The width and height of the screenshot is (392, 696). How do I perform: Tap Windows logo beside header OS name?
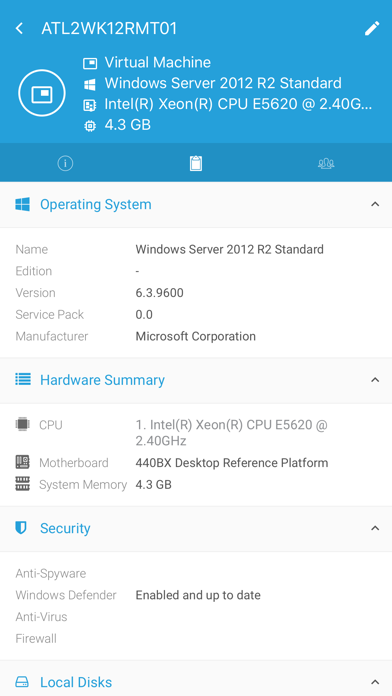tap(90, 84)
